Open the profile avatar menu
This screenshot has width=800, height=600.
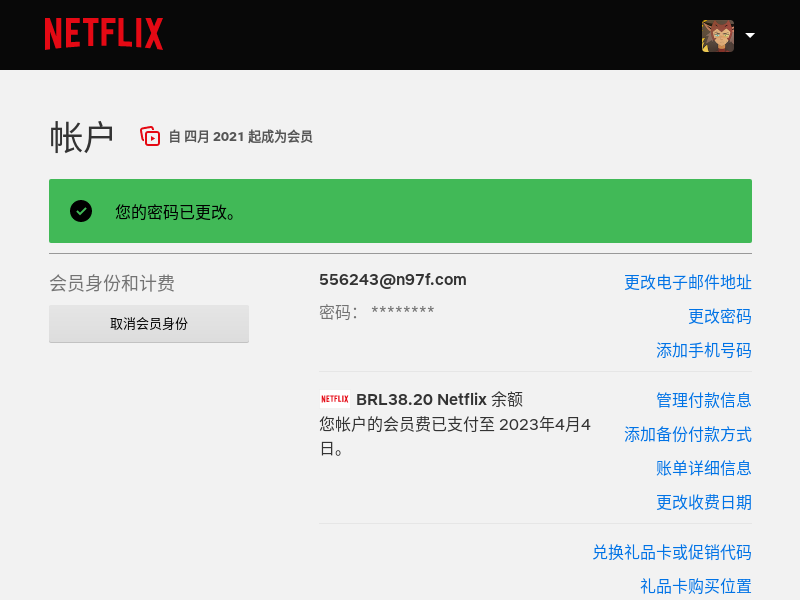[x=718, y=36]
